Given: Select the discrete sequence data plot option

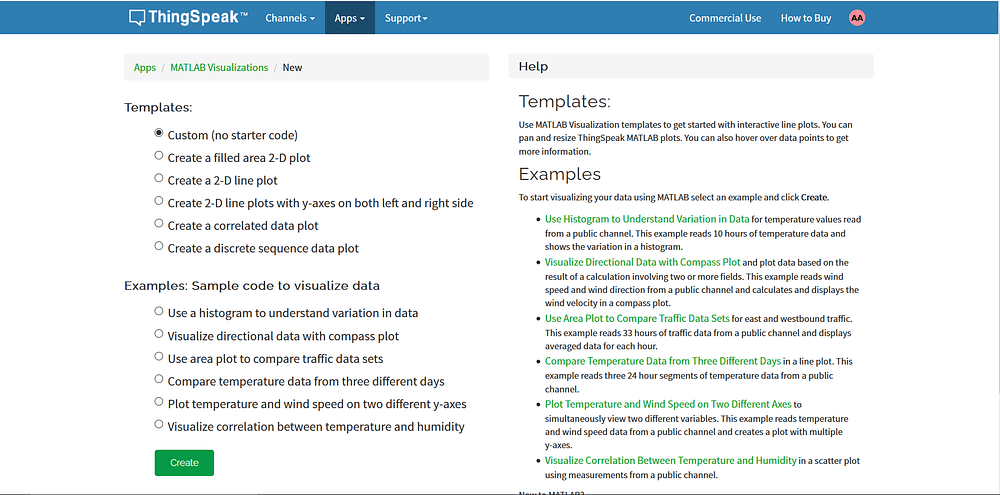Looking at the screenshot, I should (159, 246).
